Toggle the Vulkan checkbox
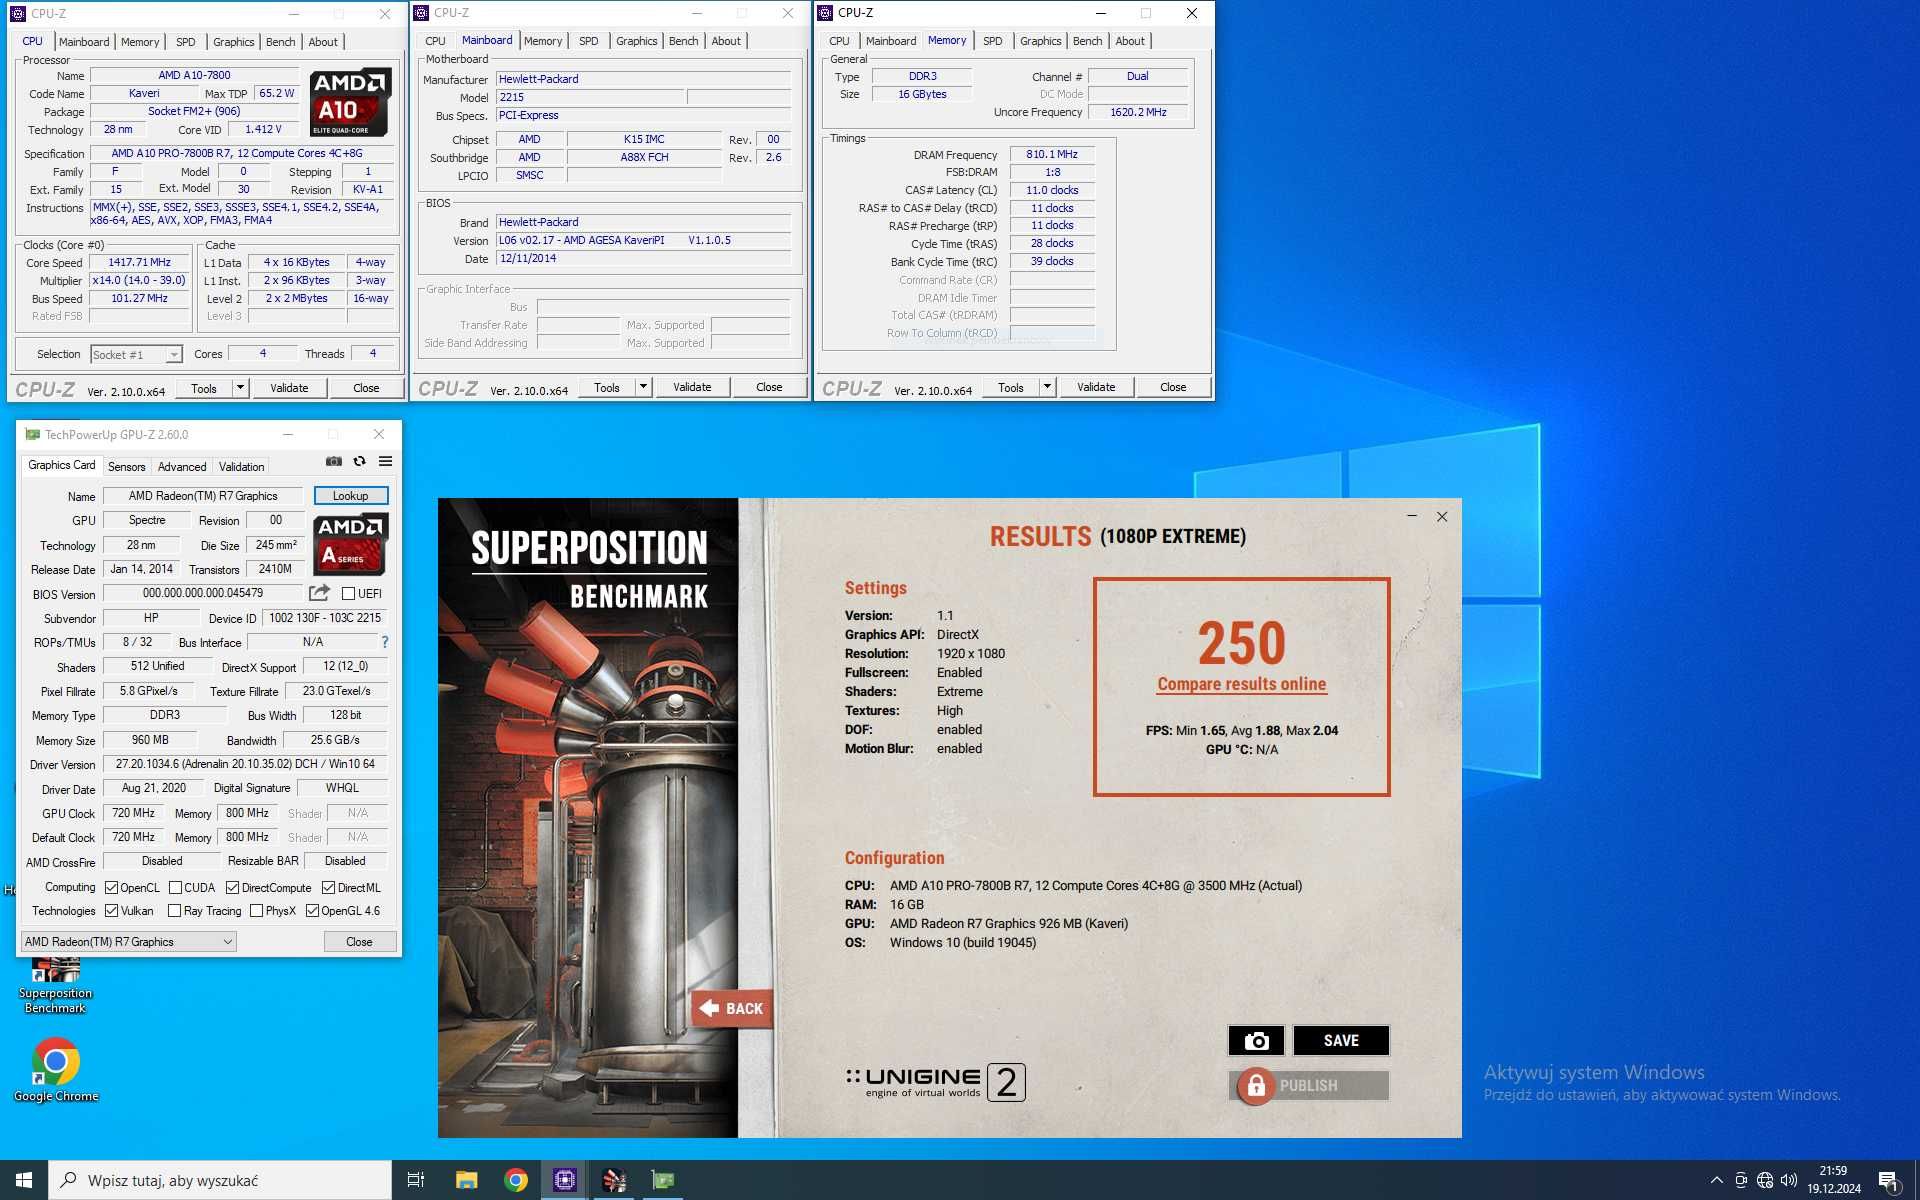Image resolution: width=1920 pixels, height=1200 pixels. pyautogui.click(x=111, y=911)
